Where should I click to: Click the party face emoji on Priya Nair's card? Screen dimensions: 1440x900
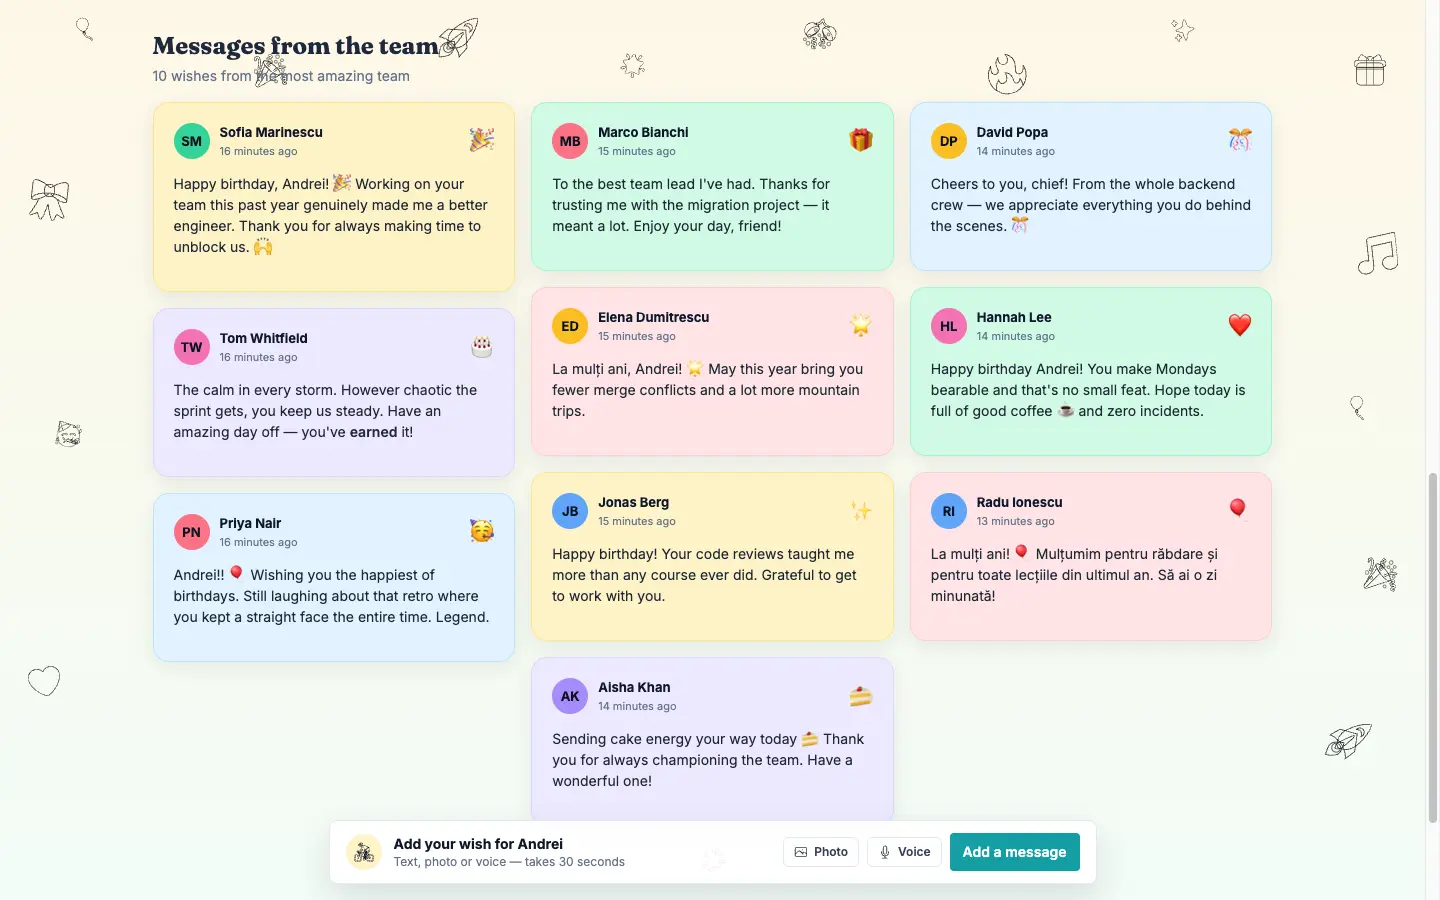(x=482, y=531)
